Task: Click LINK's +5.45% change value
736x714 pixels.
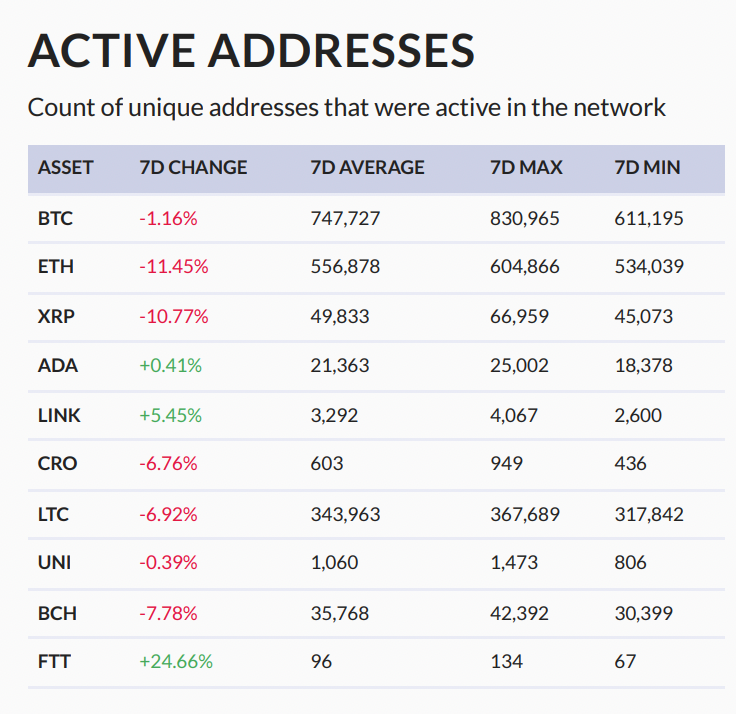Action: click(x=170, y=414)
